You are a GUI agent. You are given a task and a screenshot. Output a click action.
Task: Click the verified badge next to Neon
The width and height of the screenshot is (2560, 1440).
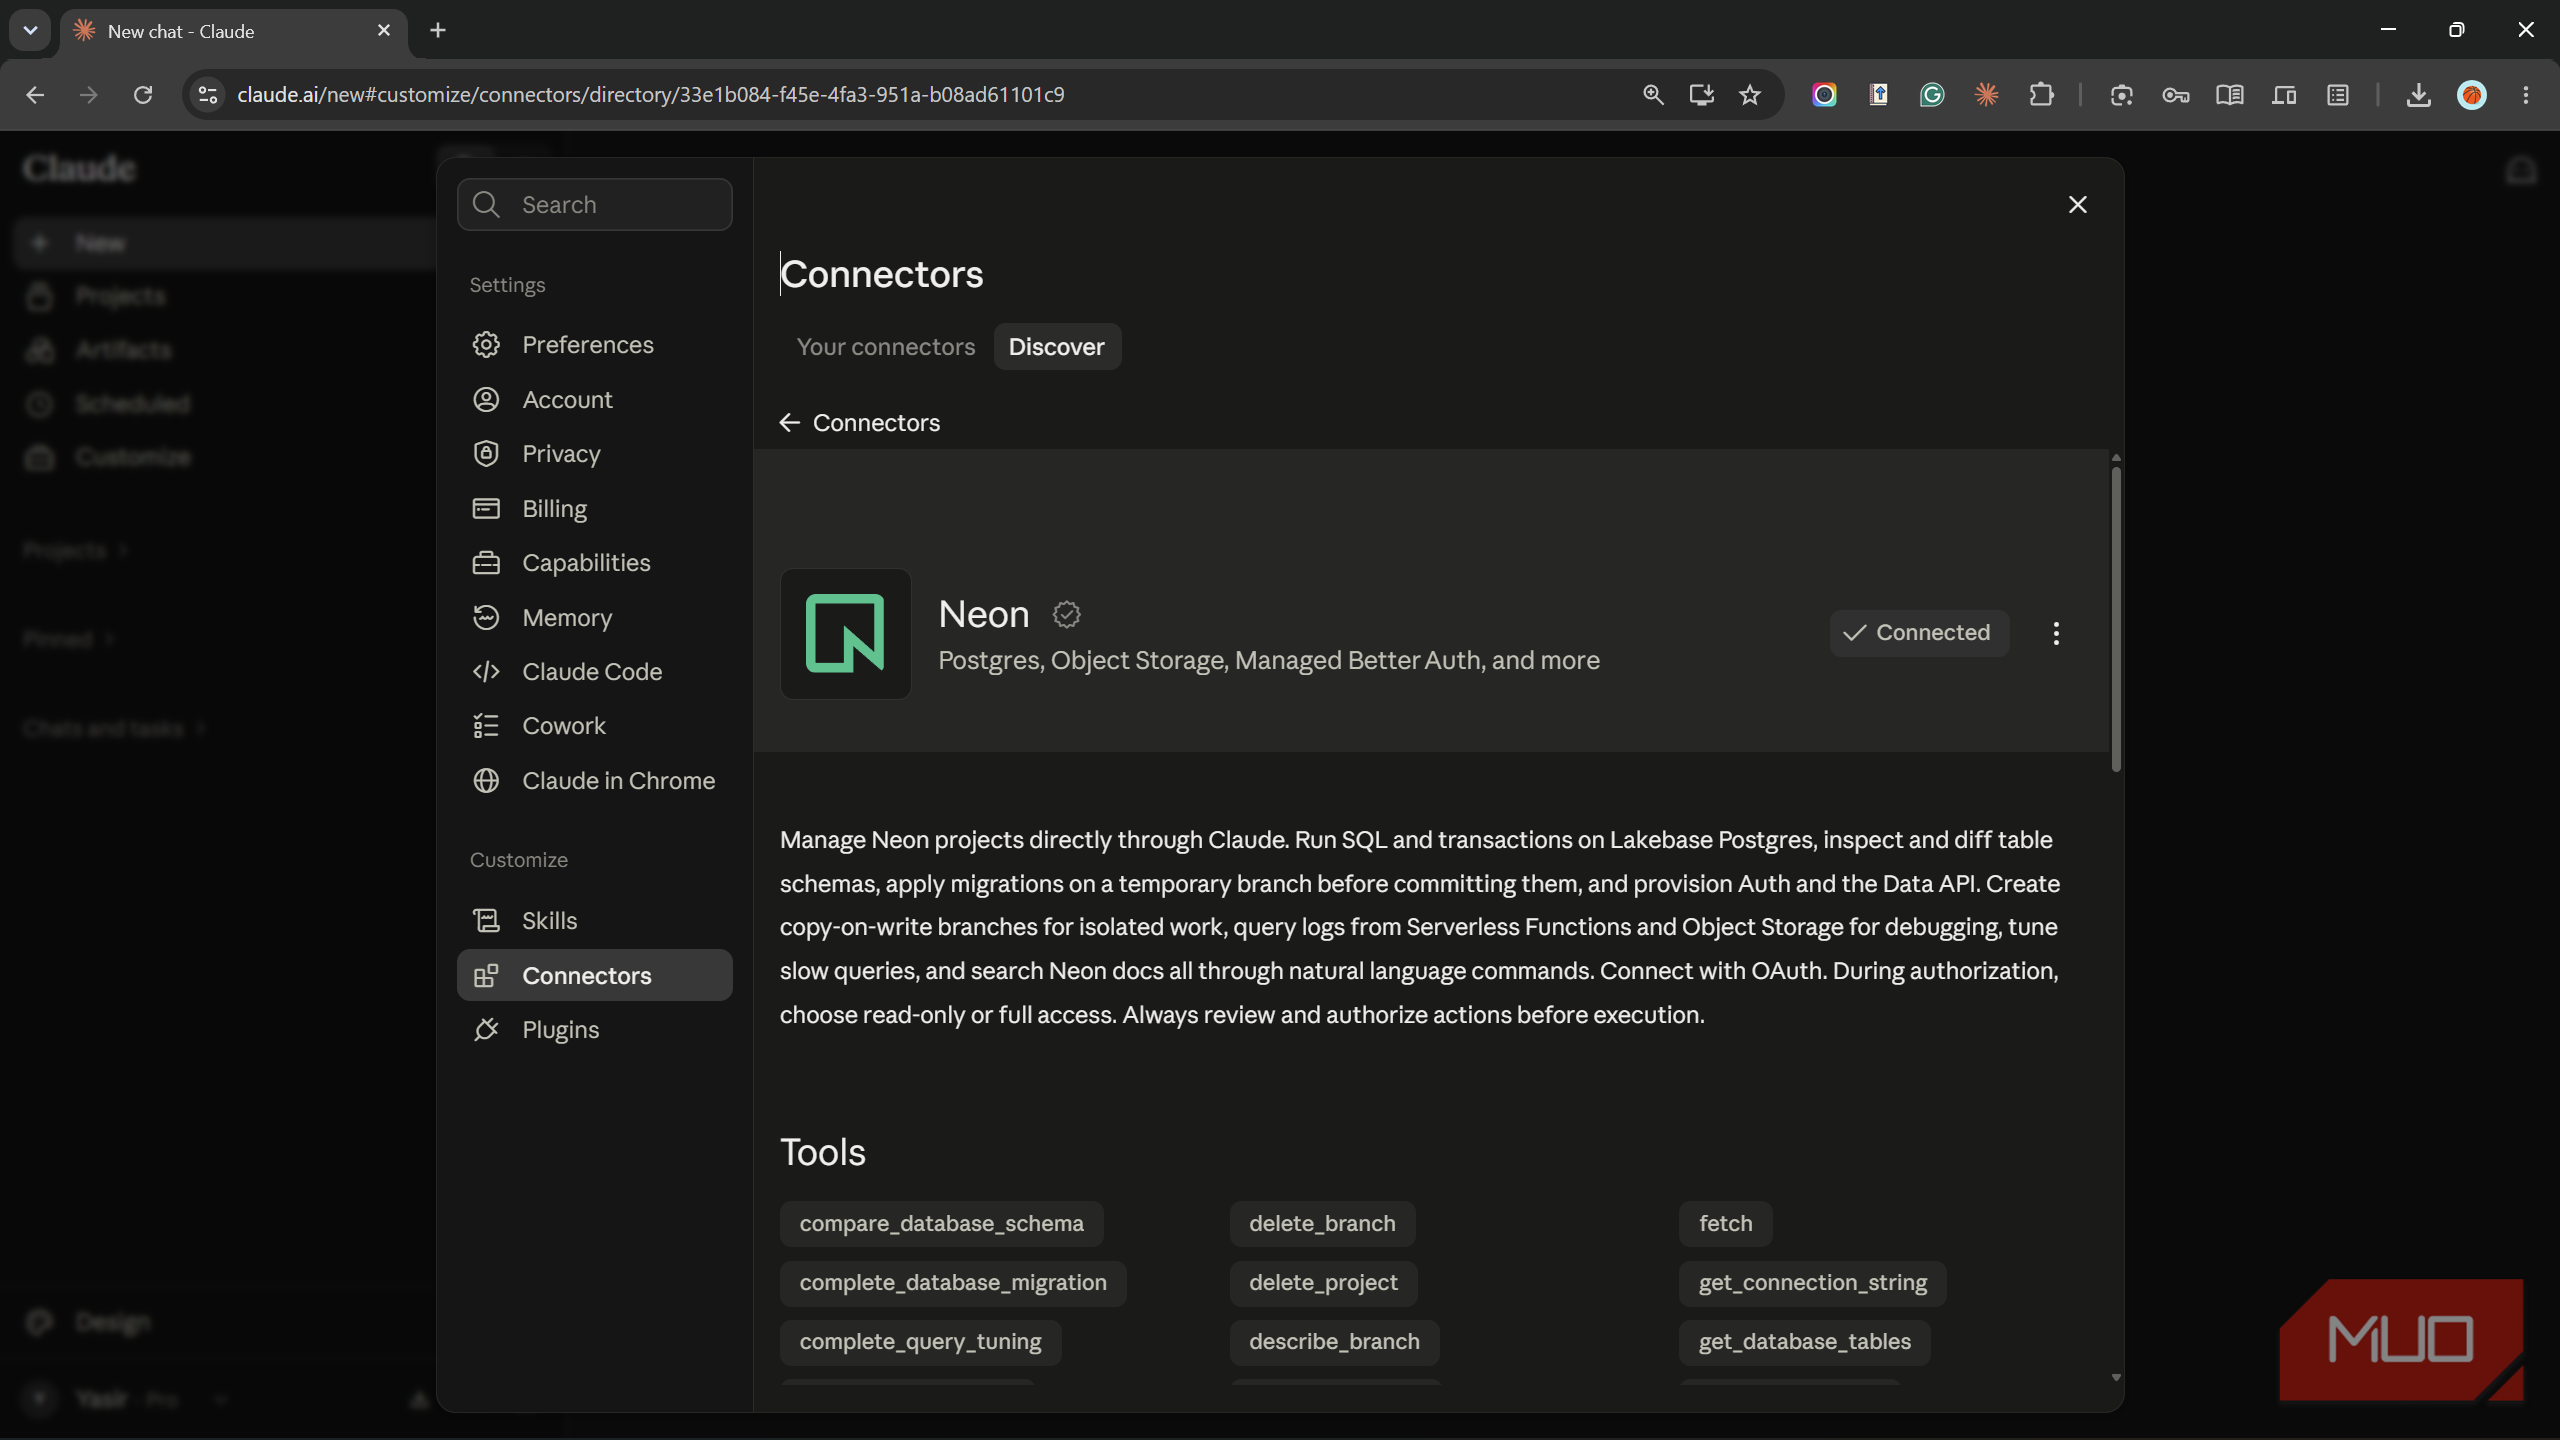[1067, 614]
